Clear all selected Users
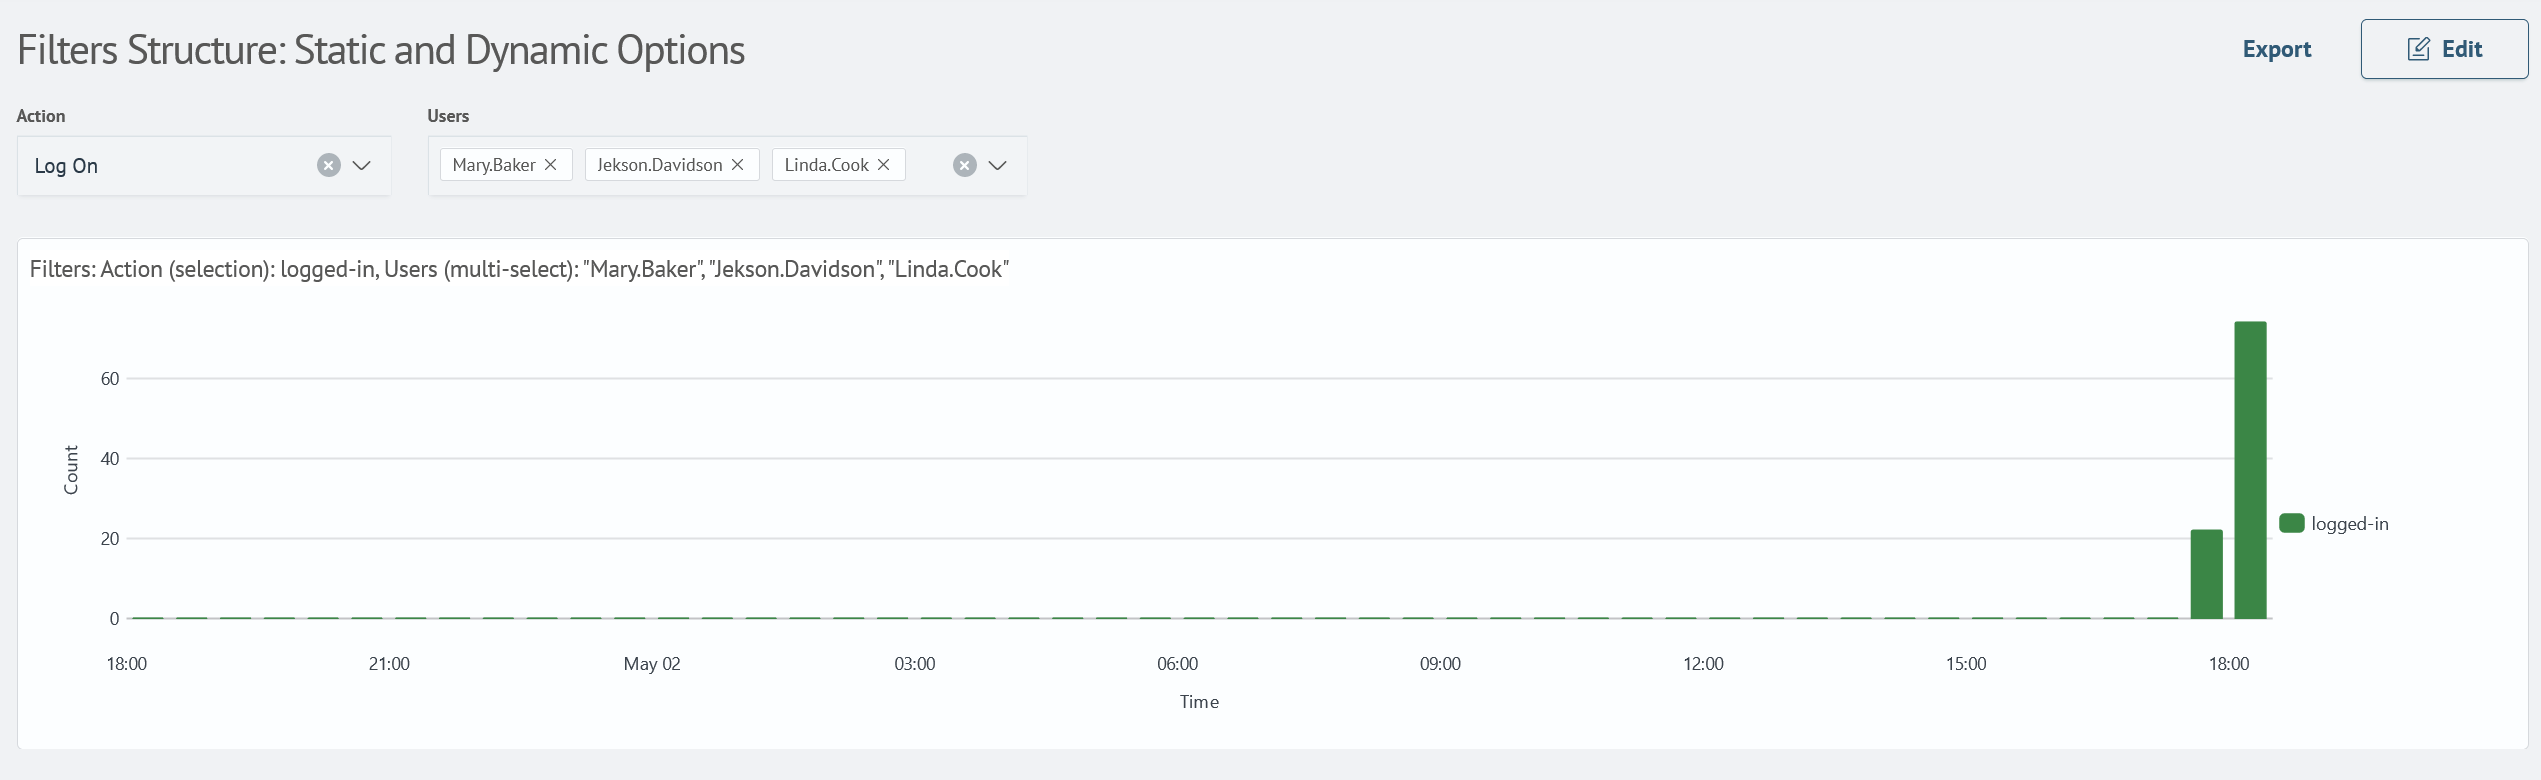The height and width of the screenshot is (780, 2541). click(x=964, y=165)
